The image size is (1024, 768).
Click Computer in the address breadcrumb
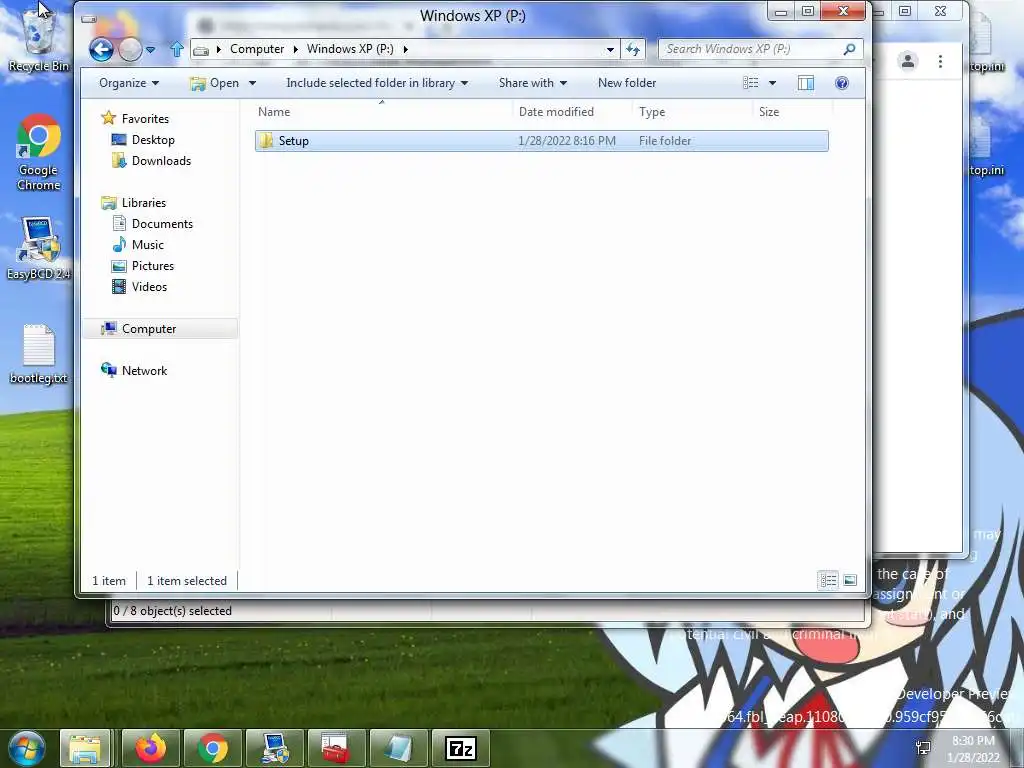click(x=257, y=49)
